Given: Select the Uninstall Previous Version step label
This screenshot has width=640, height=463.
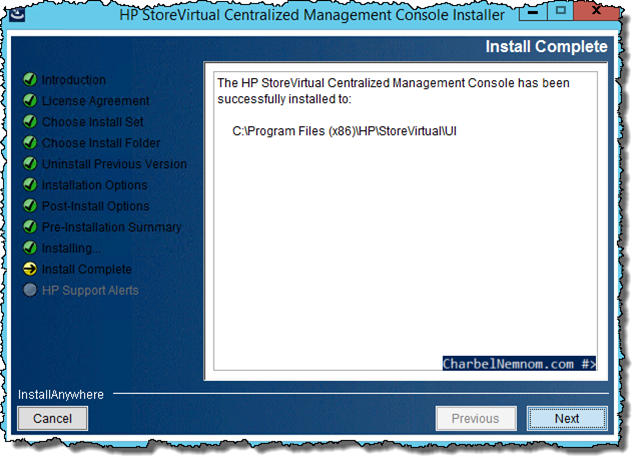Looking at the screenshot, I should tap(114, 164).
